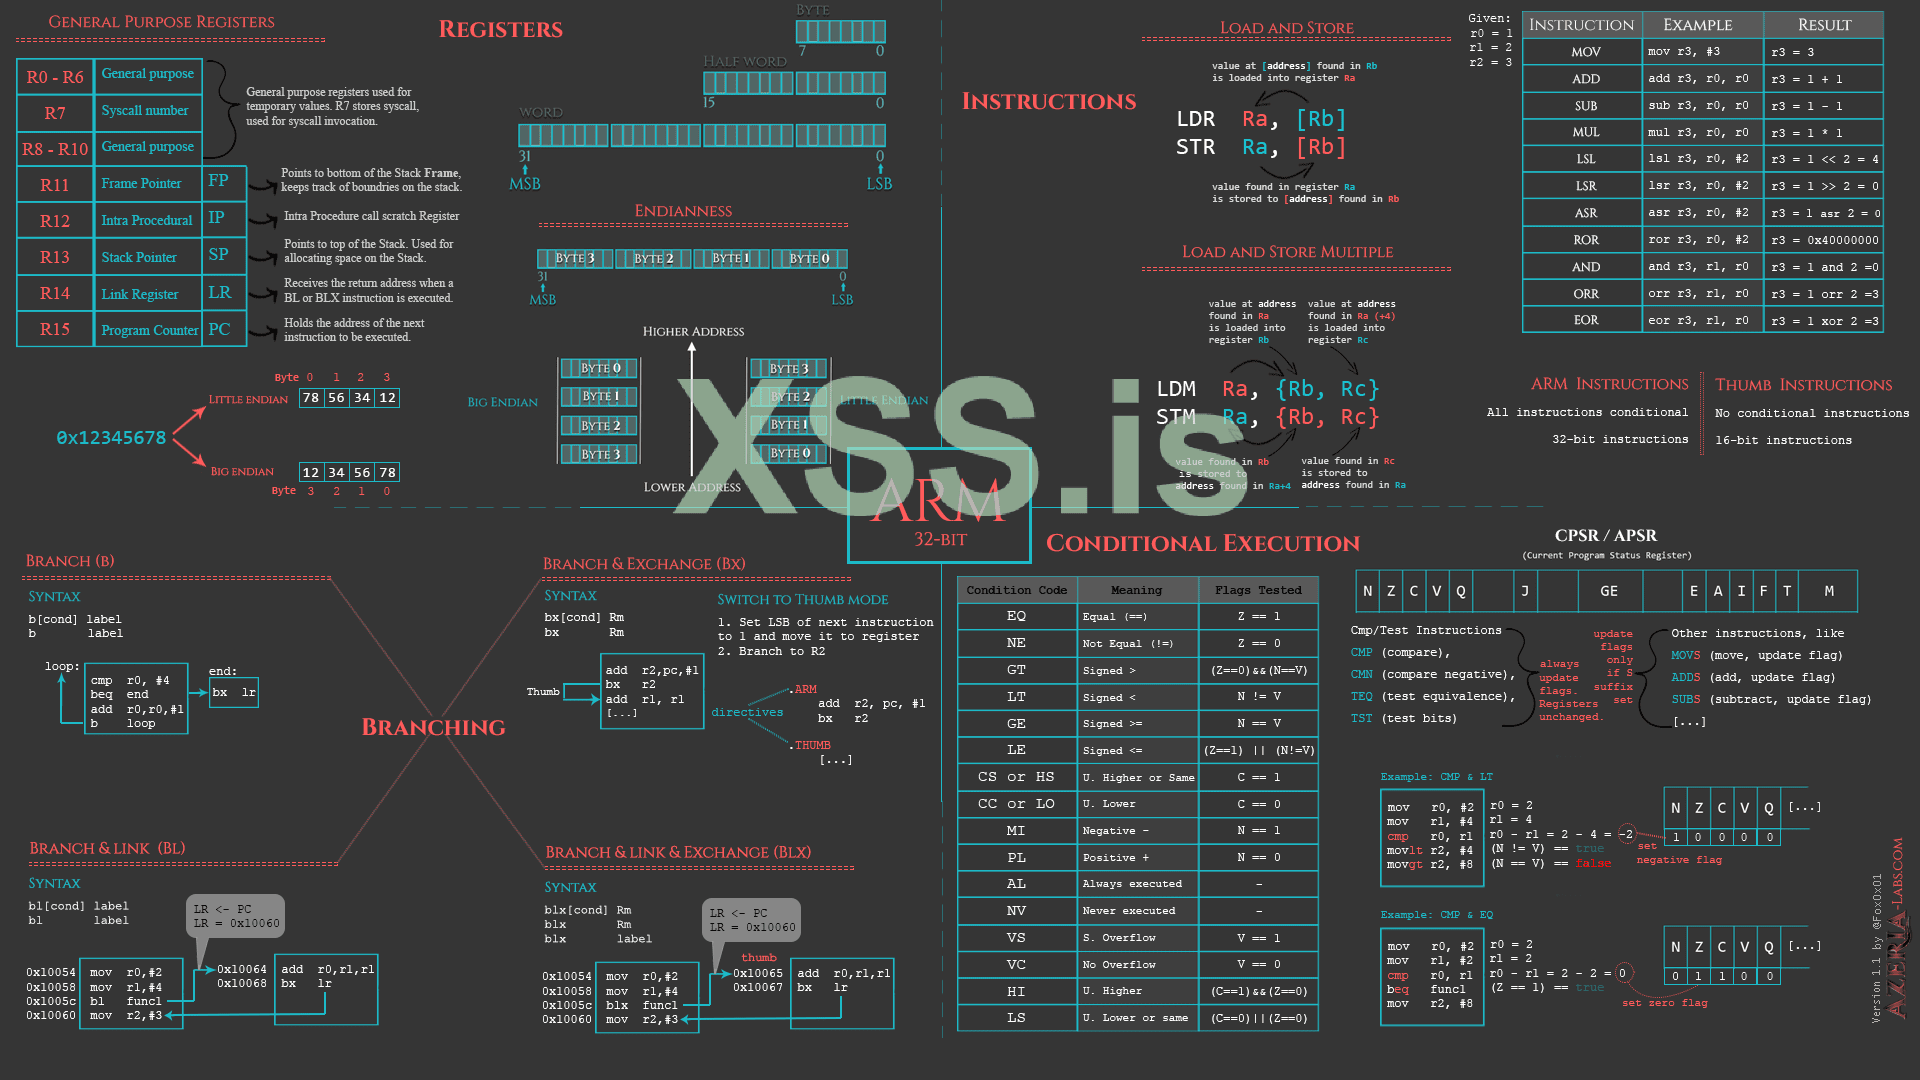1920x1080 pixels.
Task: Click the Branching heading text
Action: pyautogui.click(x=433, y=727)
